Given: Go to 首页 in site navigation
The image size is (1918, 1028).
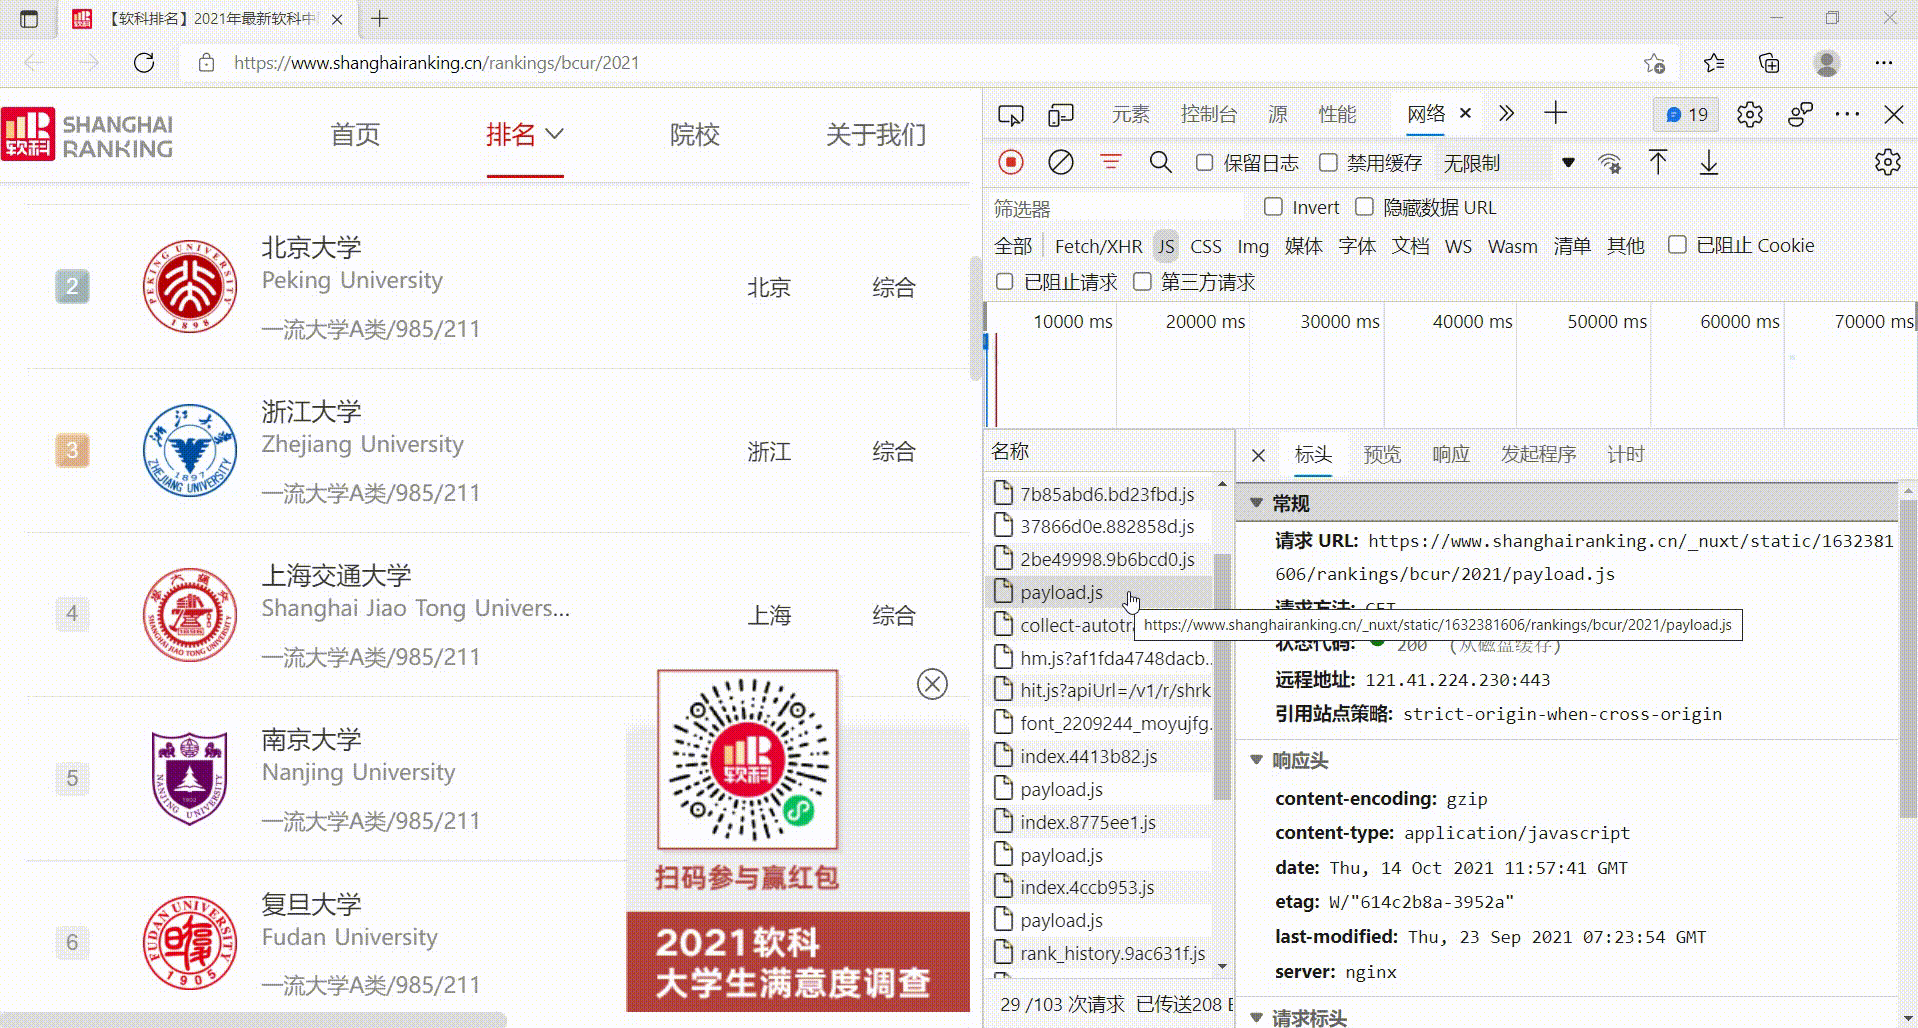Looking at the screenshot, I should [x=355, y=134].
